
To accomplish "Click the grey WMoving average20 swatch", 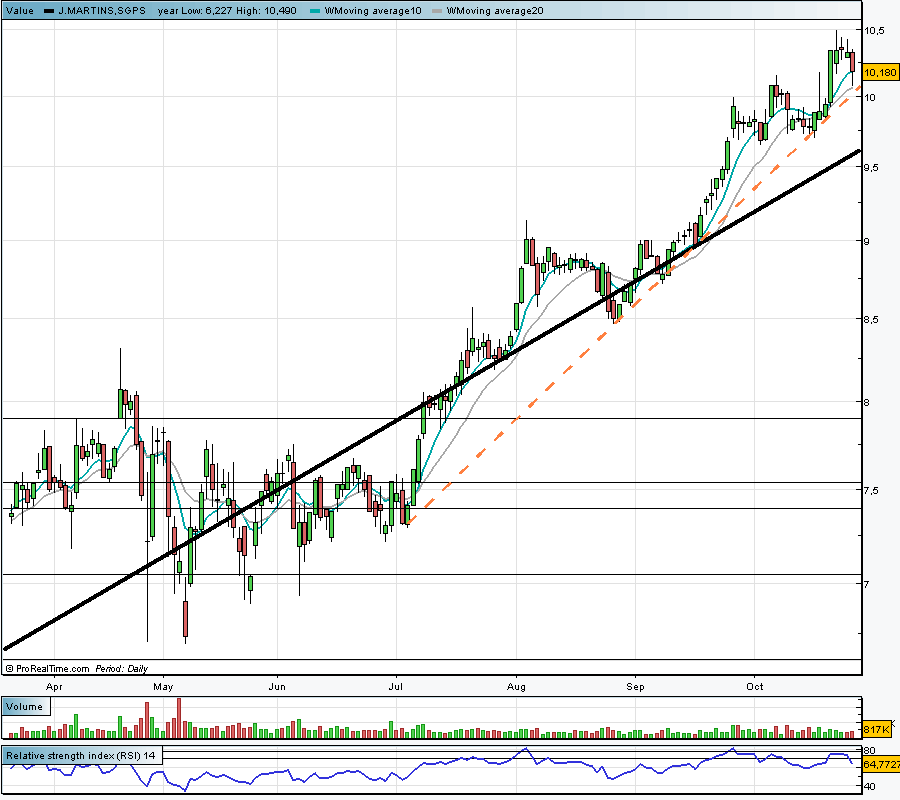I will coord(437,11).
